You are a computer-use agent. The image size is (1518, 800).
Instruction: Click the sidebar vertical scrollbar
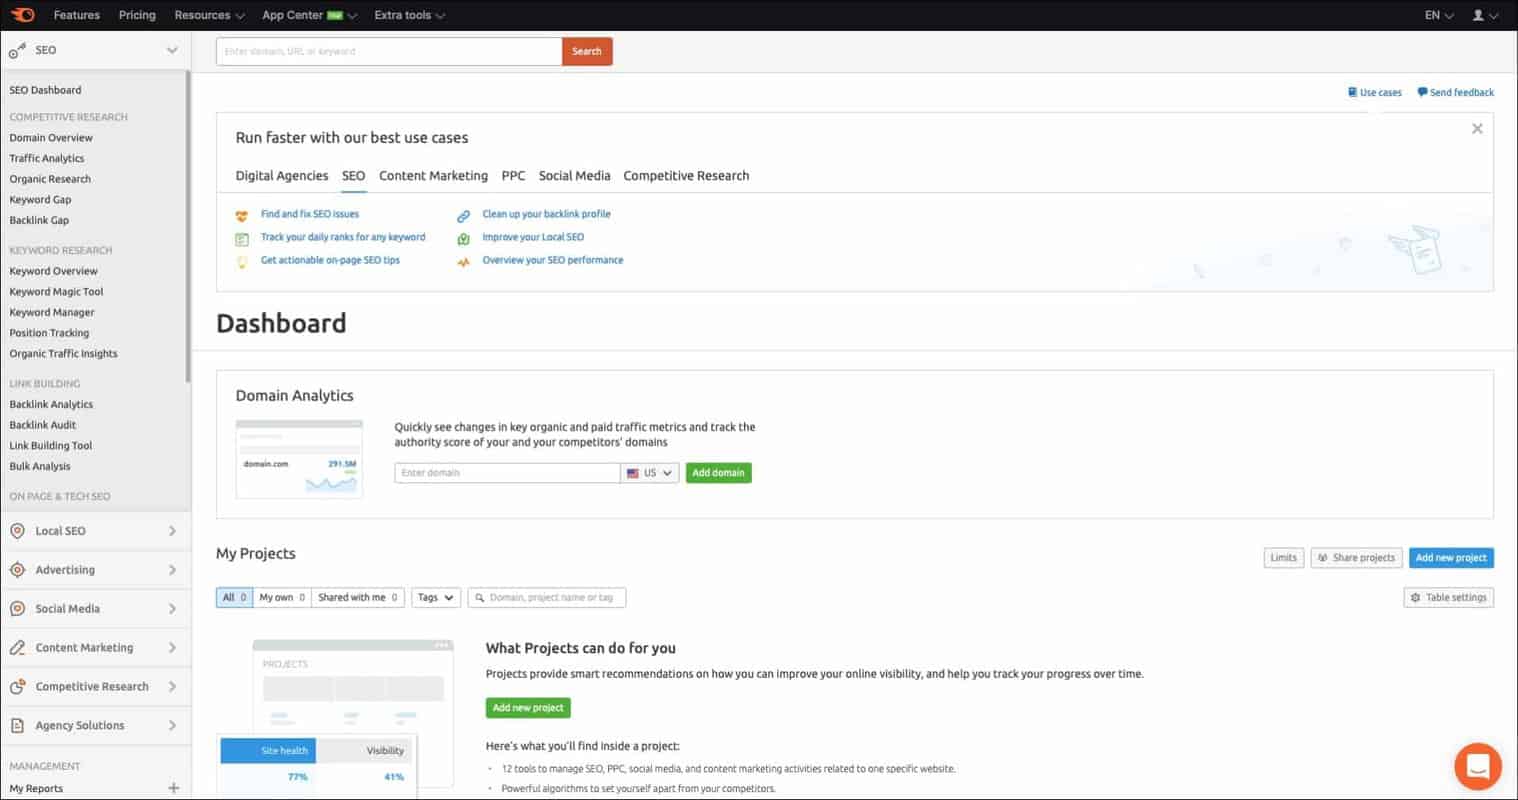tap(188, 226)
